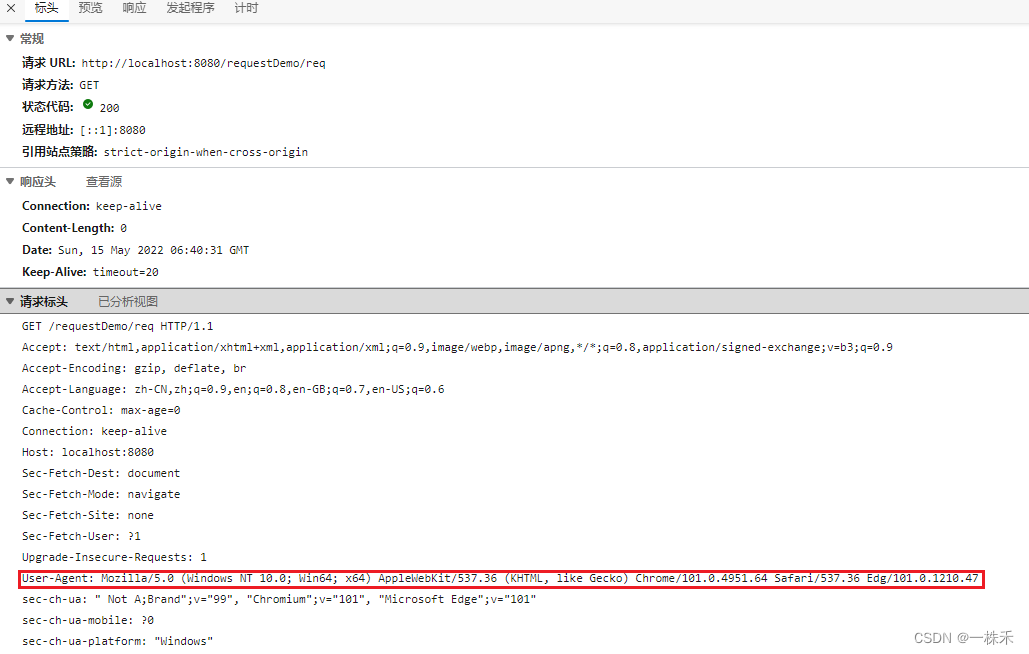Viewport: 1029px width, 654px height.
Task: Click the Accept-Encoding: gzip, deflate, br line
Action: (134, 368)
